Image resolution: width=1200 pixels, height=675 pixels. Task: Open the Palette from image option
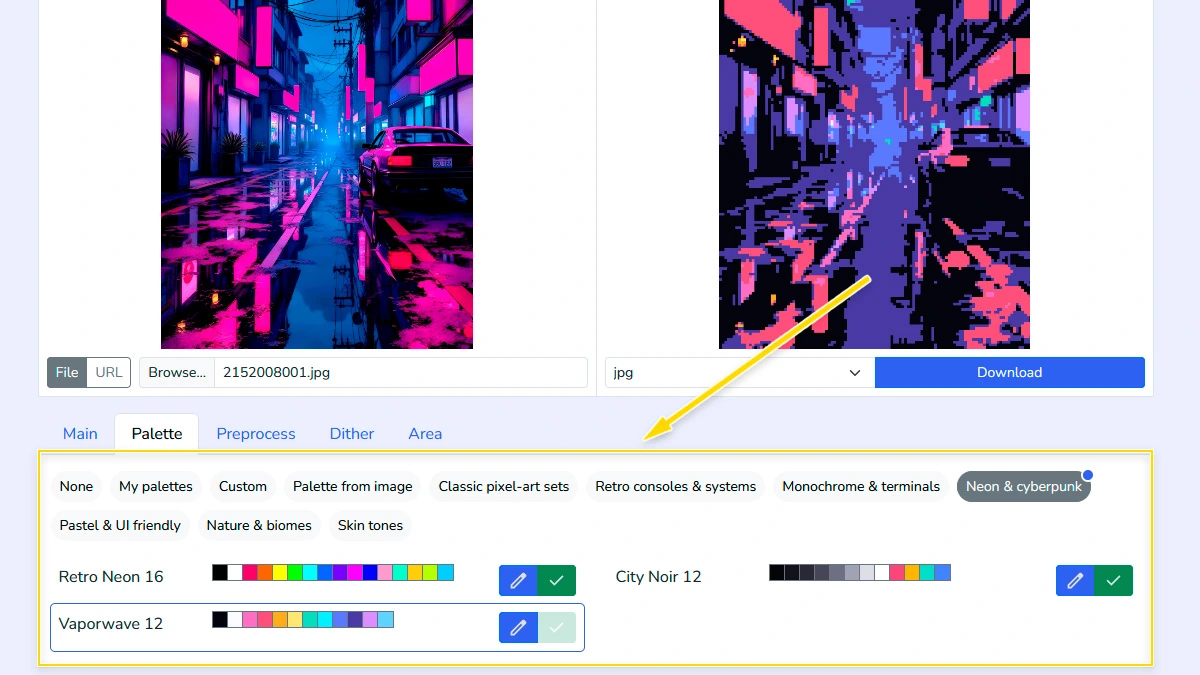tap(351, 486)
